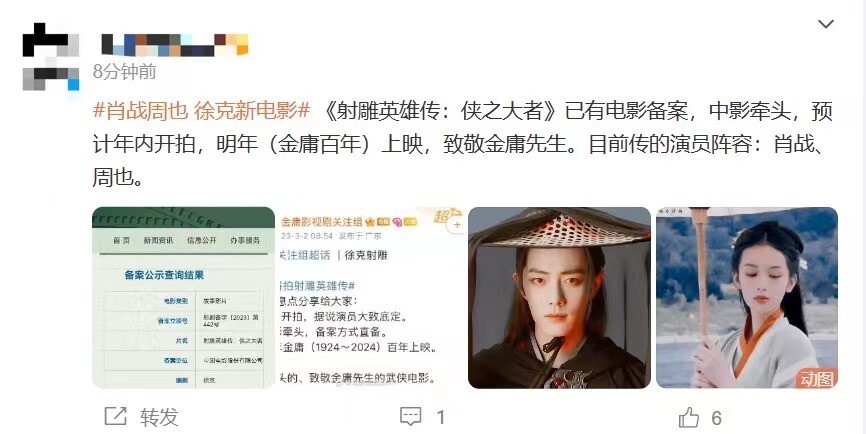Click the plus follow icon in second thumbnail
The width and height of the screenshot is (866, 434).
click(x=457, y=225)
